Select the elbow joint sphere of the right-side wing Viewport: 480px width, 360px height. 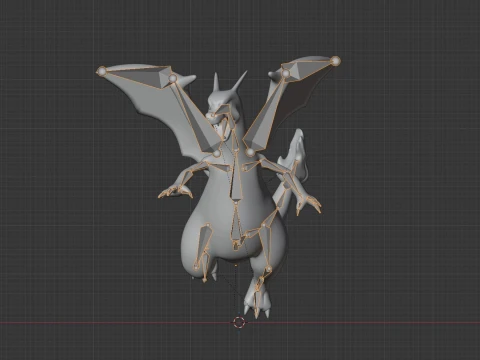tap(286, 73)
